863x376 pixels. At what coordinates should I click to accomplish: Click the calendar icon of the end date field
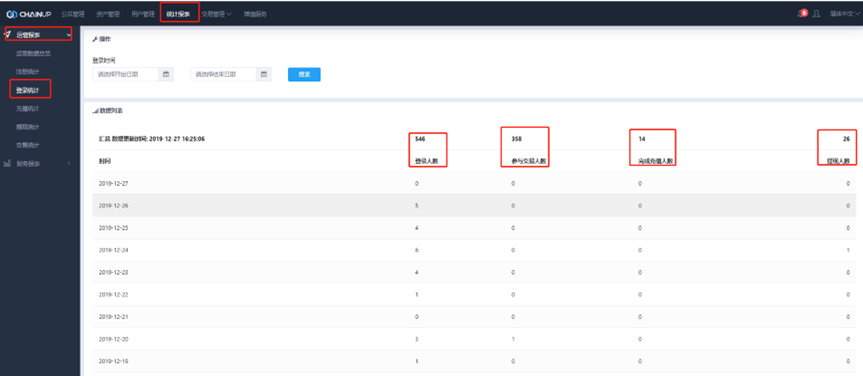(x=264, y=74)
